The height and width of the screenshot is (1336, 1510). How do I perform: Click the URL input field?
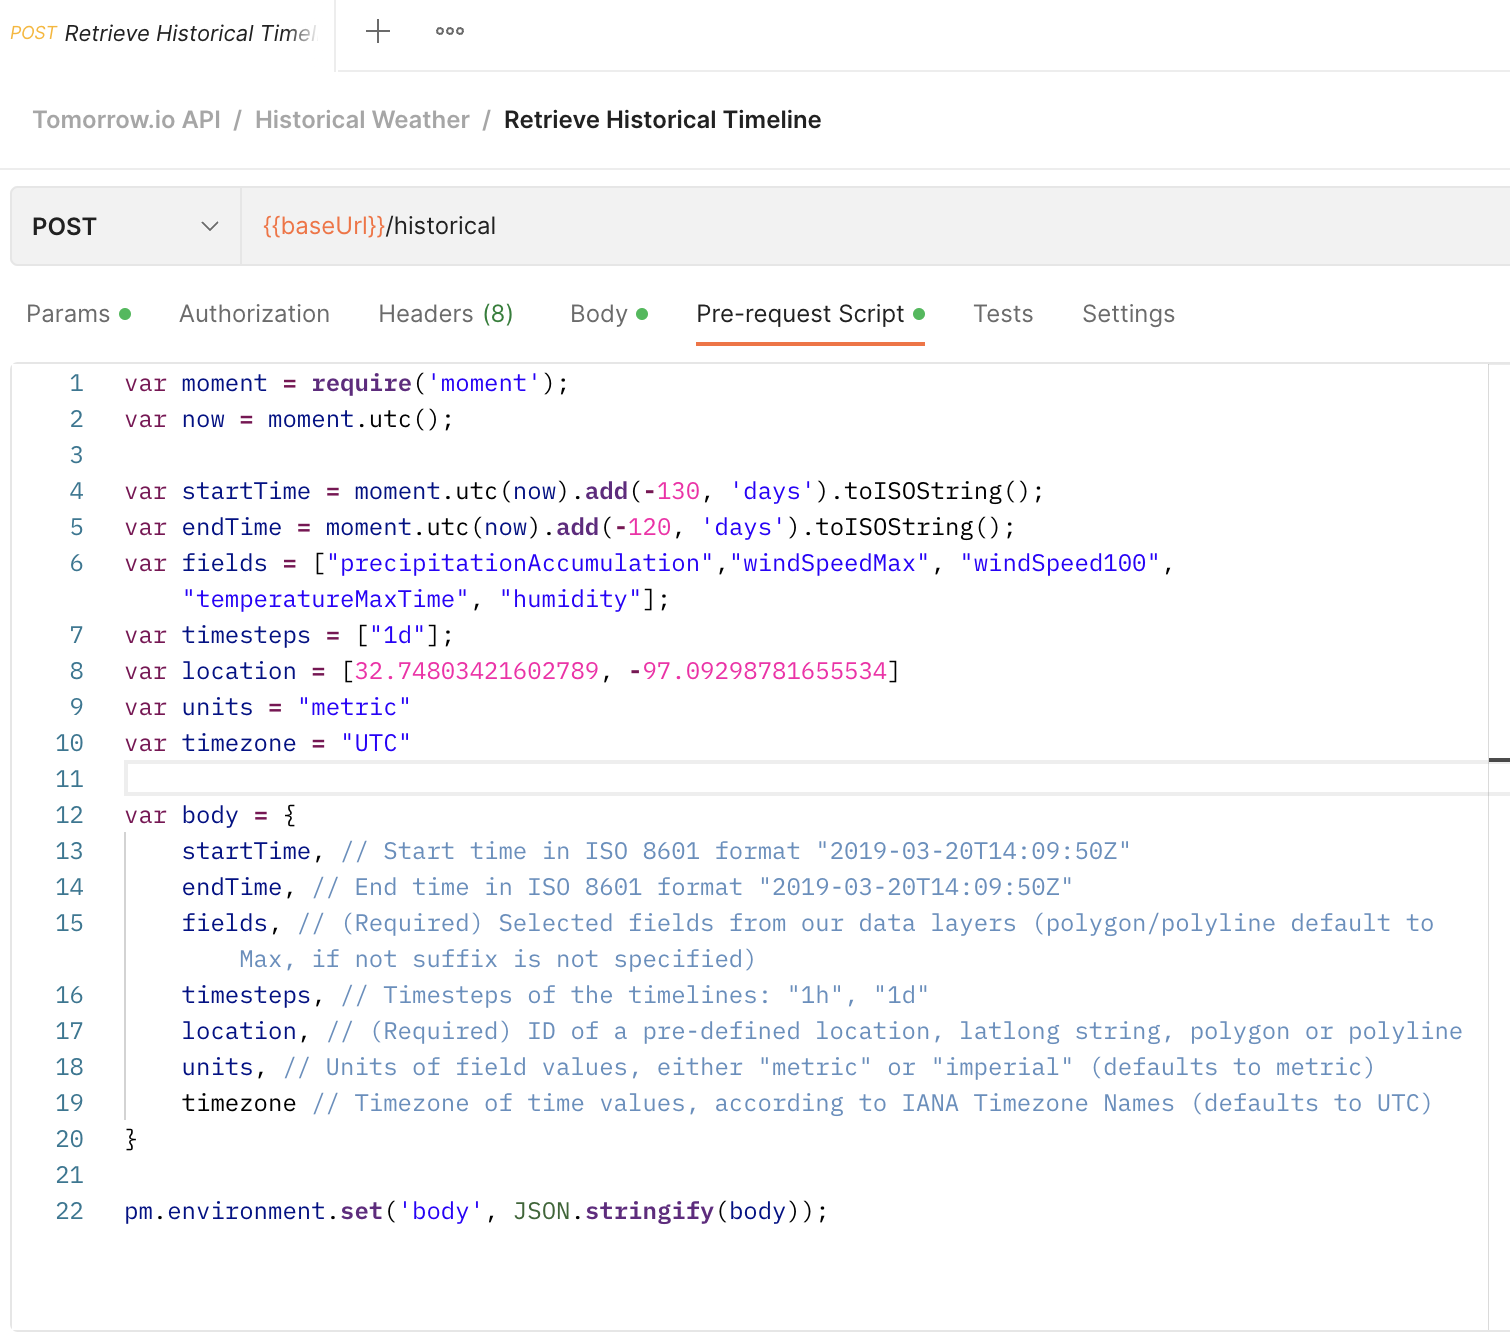[x=700, y=226]
